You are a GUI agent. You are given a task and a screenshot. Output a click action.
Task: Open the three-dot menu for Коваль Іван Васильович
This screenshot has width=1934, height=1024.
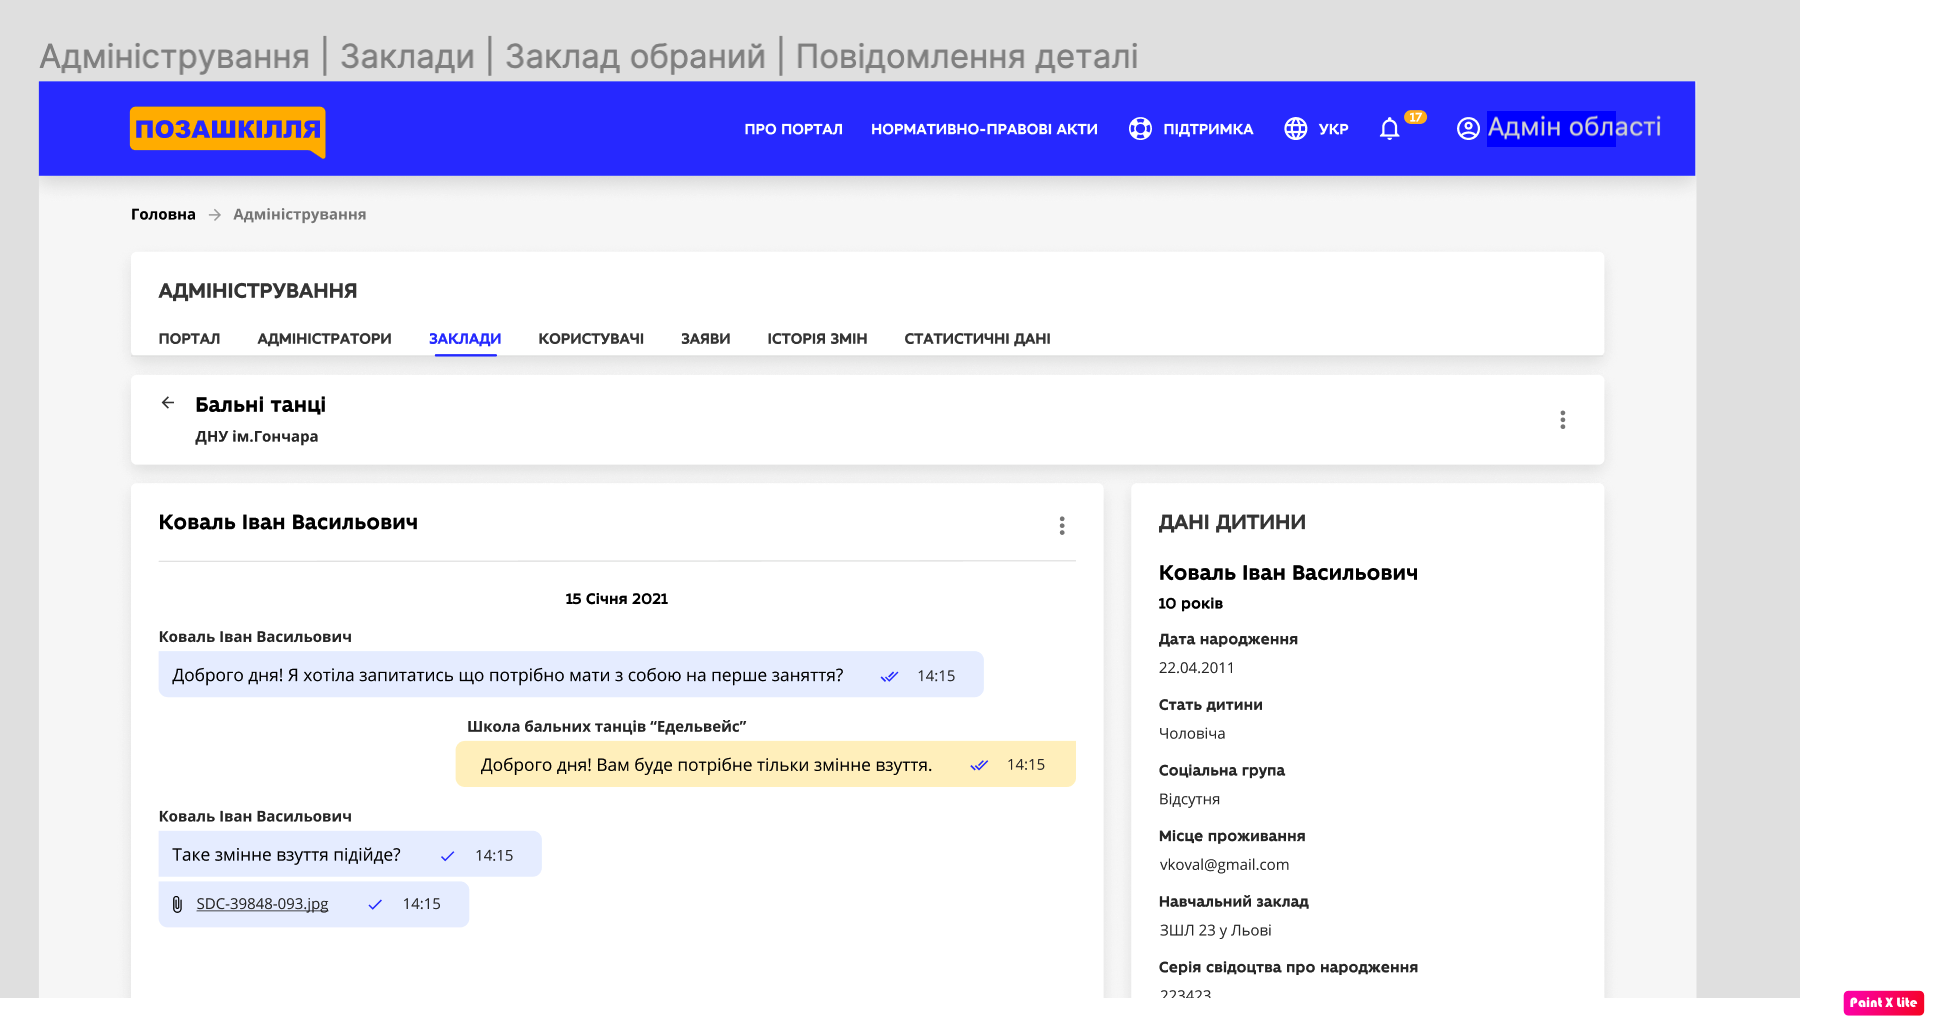point(1062,525)
